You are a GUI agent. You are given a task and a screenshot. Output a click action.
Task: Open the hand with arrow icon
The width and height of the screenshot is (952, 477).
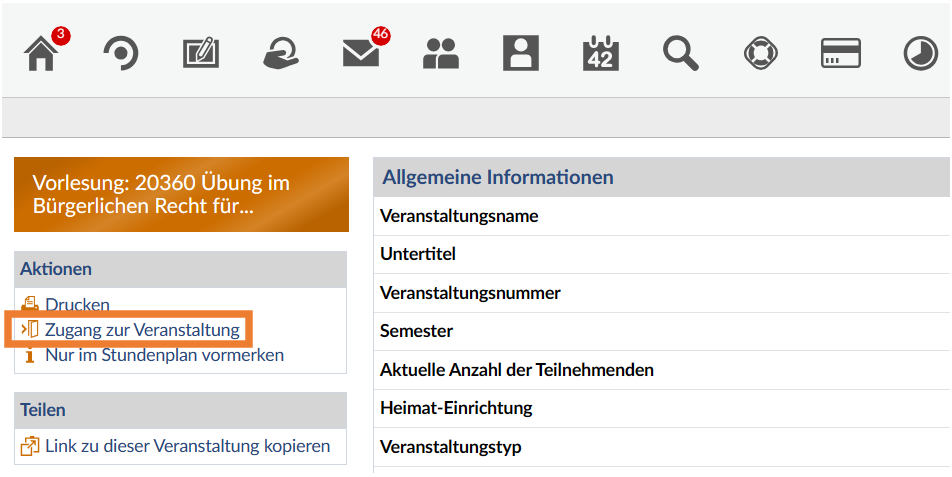tap(281, 54)
